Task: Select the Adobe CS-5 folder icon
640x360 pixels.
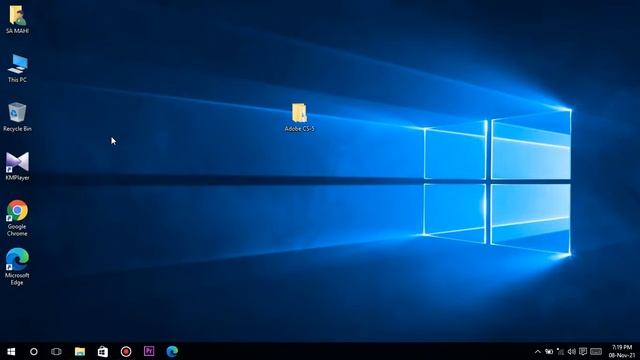Action: (299, 113)
